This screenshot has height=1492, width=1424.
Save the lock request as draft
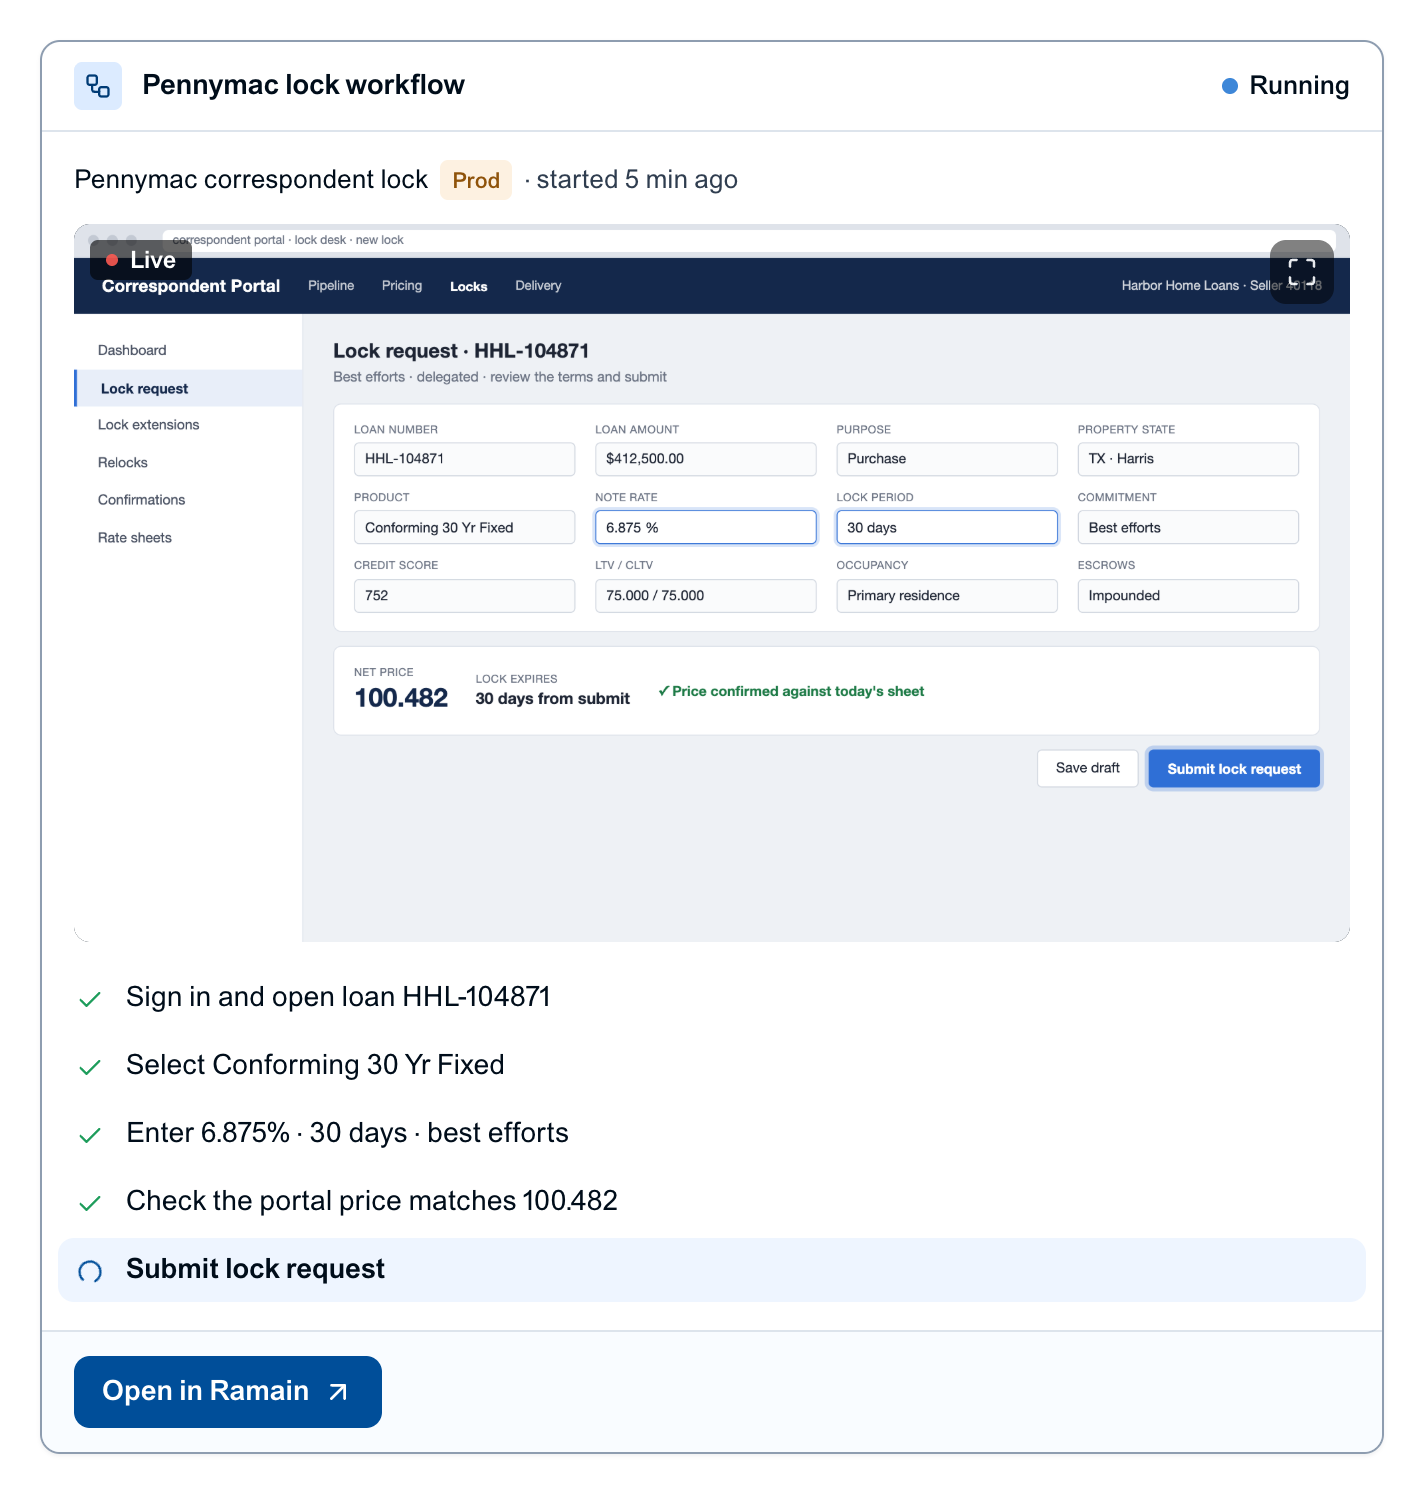(x=1088, y=768)
